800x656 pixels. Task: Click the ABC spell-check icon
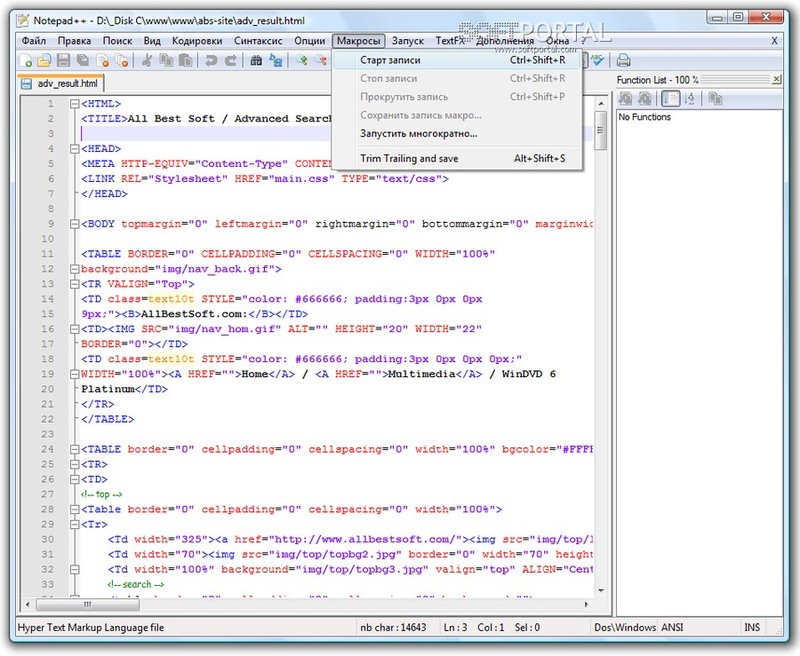click(597, 61)
